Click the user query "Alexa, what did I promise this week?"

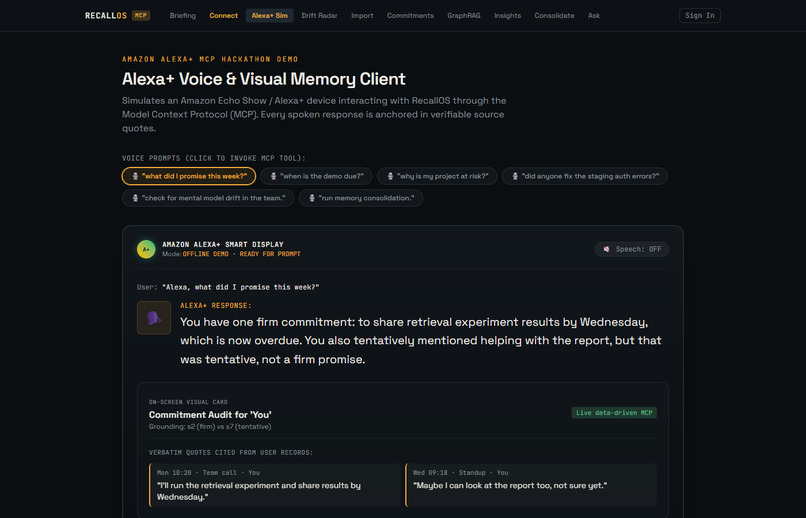241,287
